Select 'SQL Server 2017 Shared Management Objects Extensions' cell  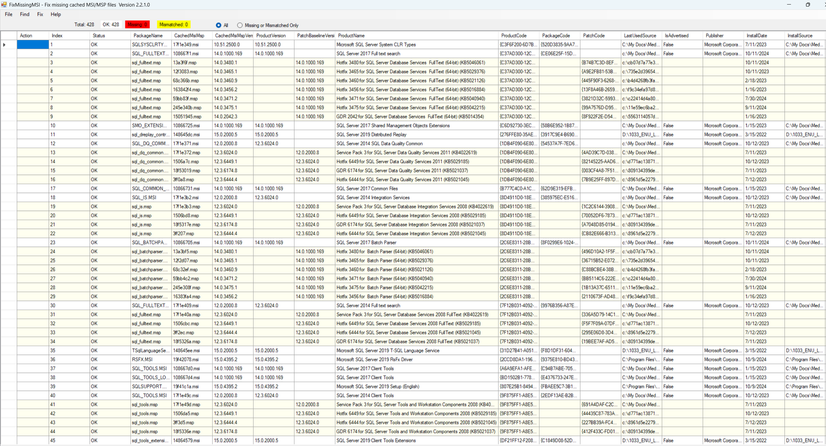pyautogui.click(x=417, y=126)
